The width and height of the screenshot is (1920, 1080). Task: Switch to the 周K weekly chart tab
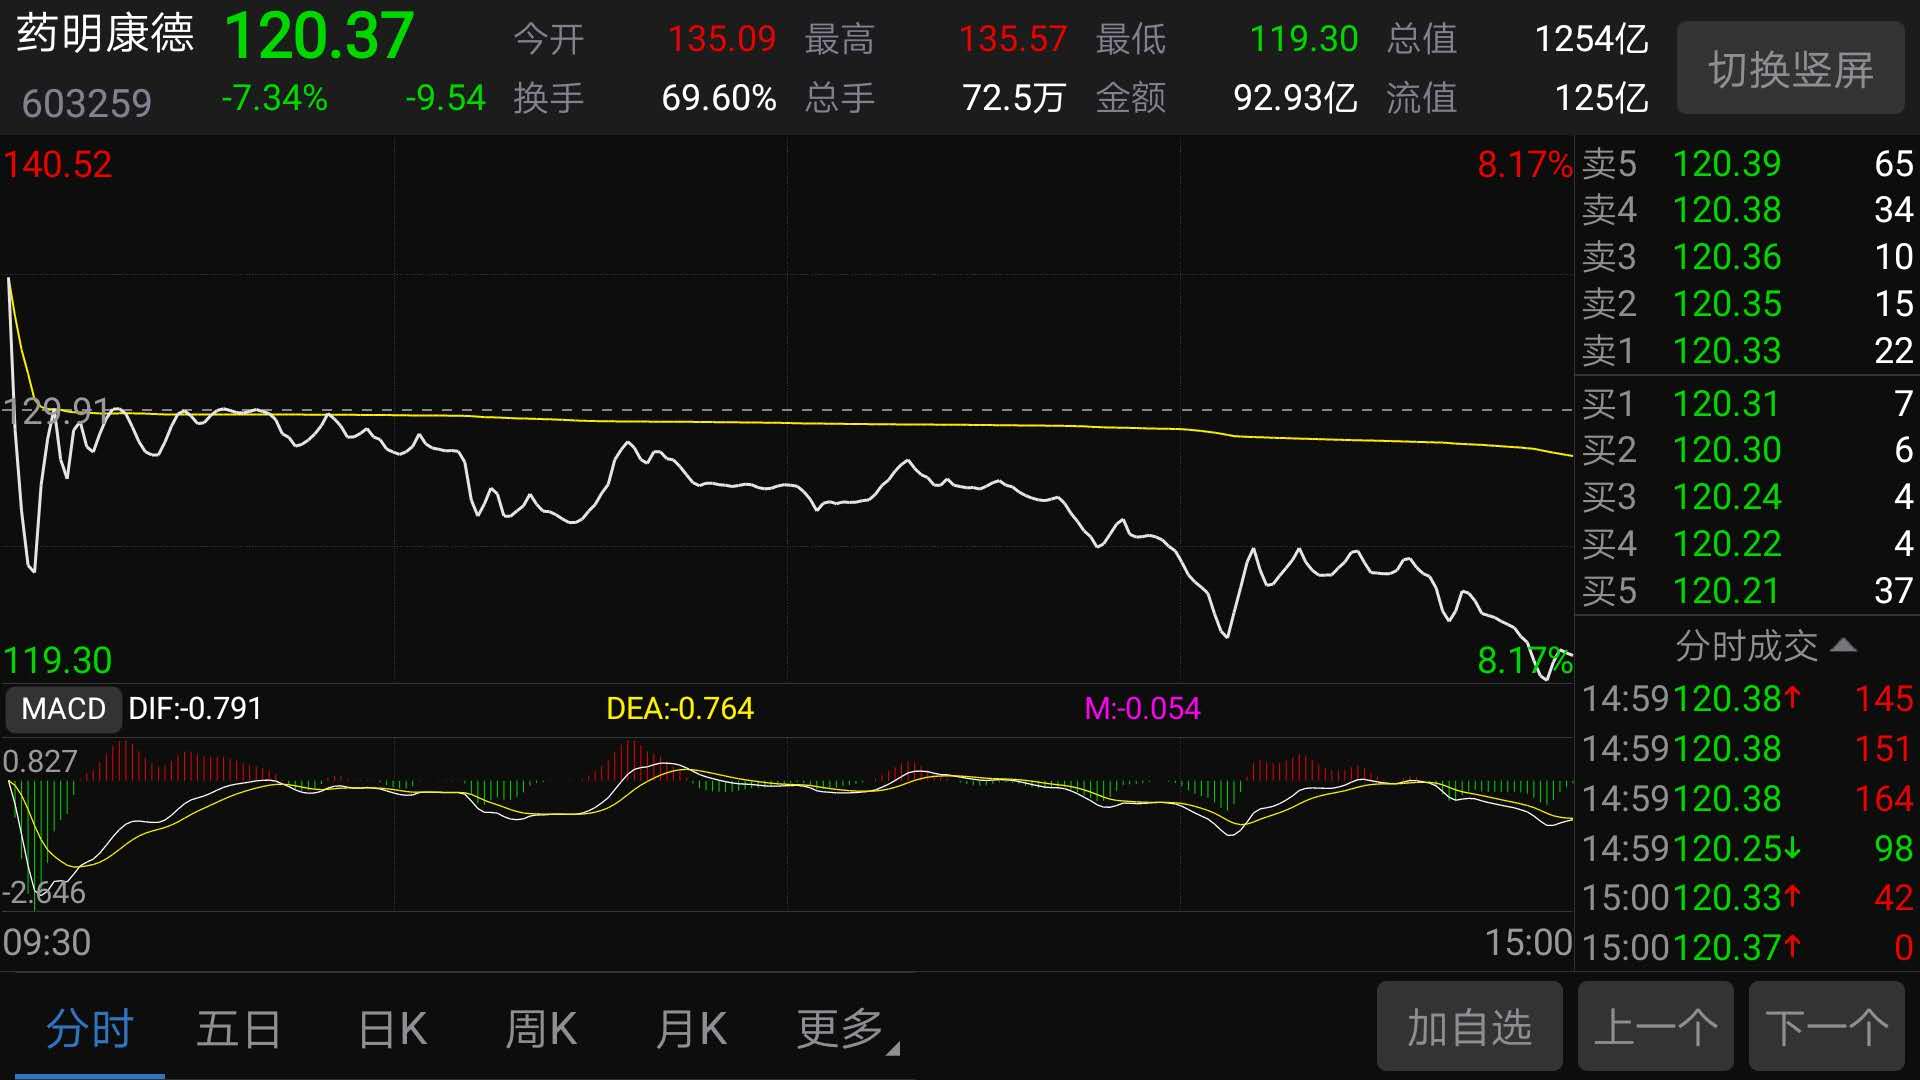(x=541, y=1029)
